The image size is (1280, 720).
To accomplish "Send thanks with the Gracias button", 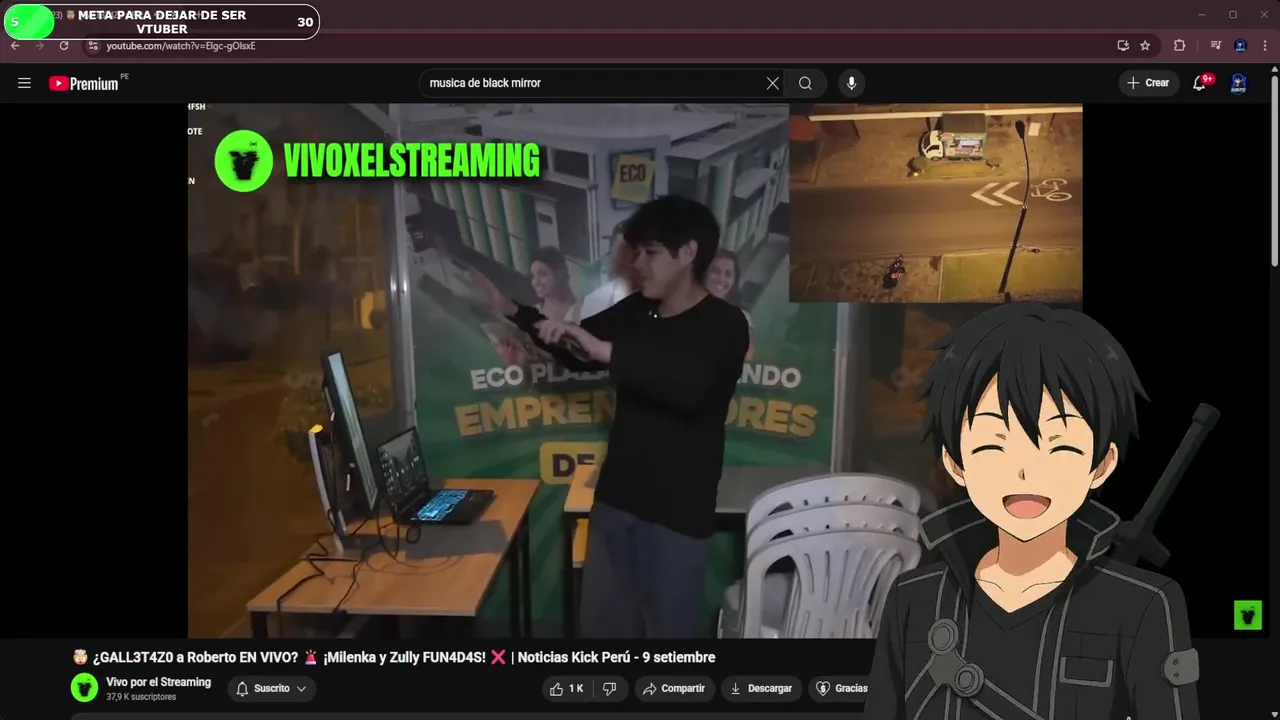I will pos(841,688).
